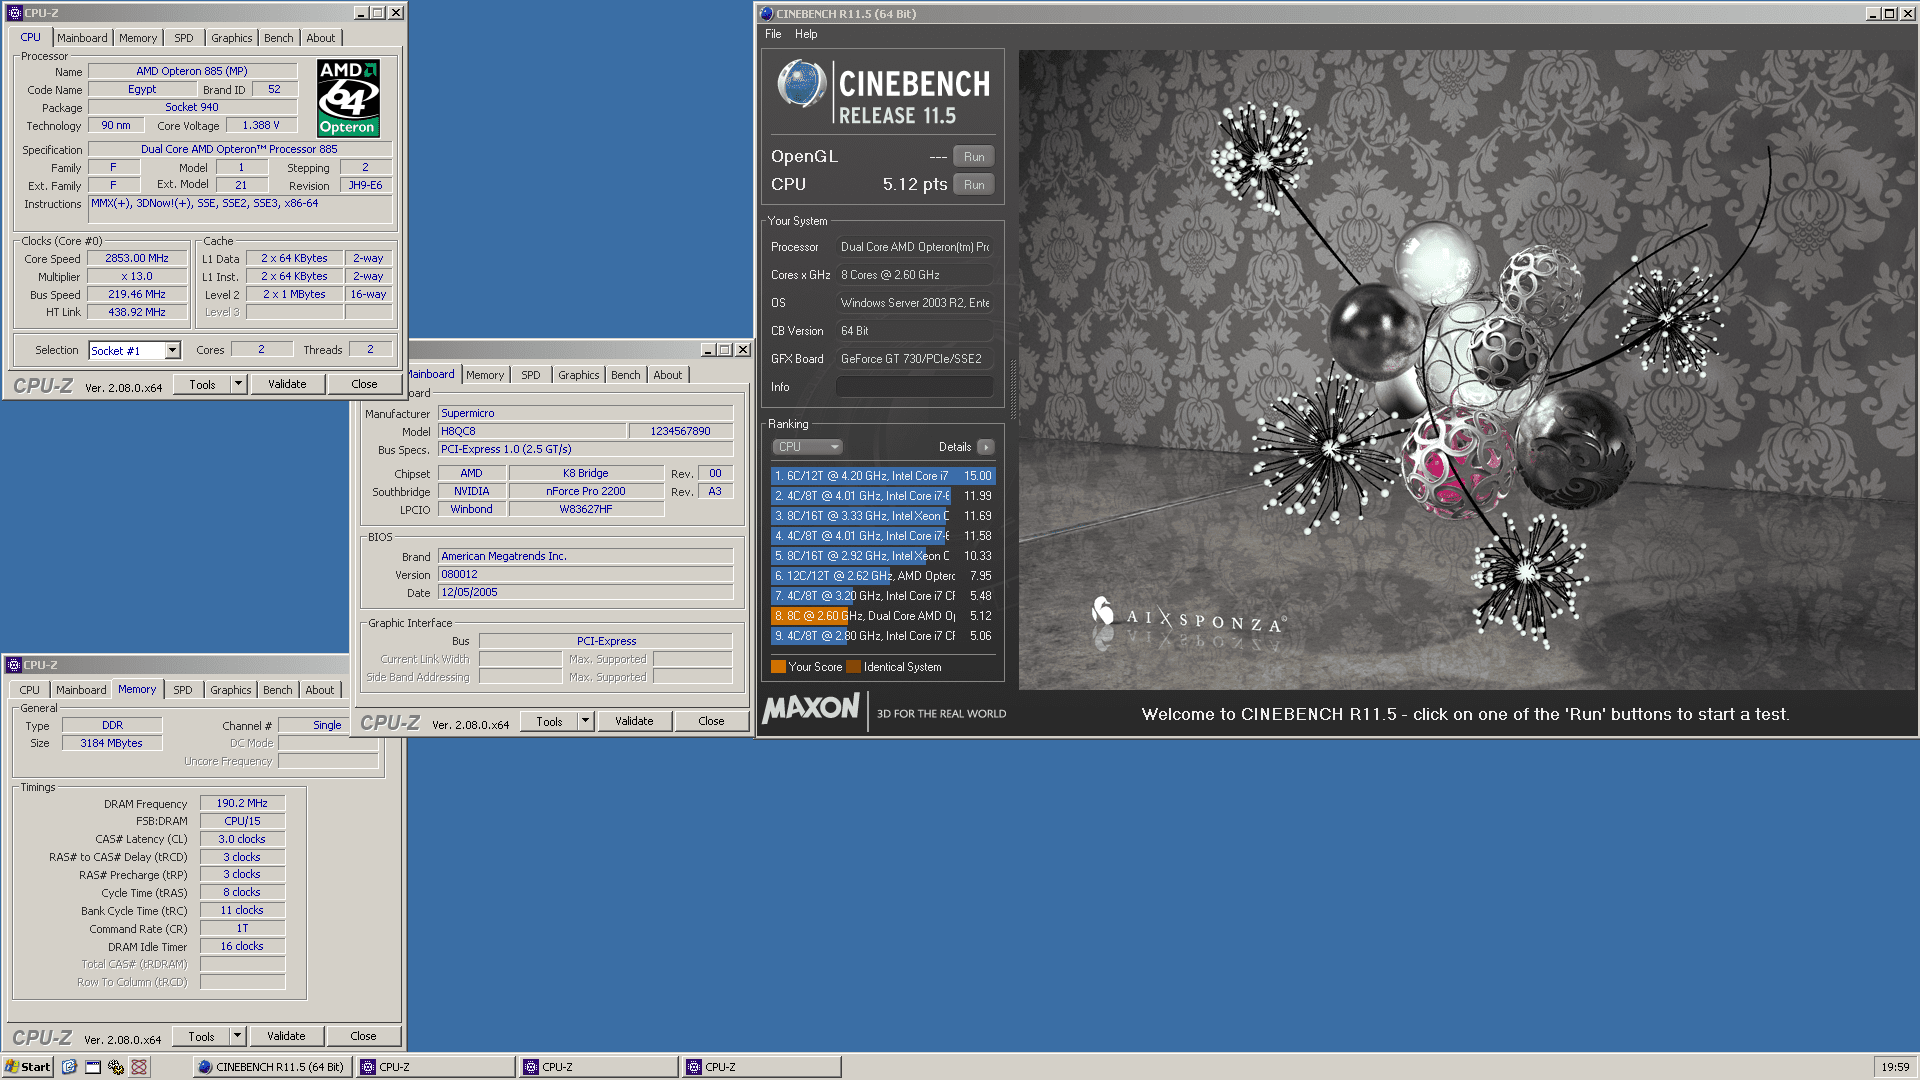Open About tab in top CPU-Z window
The height and width of the screenshot is (1080, 1920).
pos(321,38)
